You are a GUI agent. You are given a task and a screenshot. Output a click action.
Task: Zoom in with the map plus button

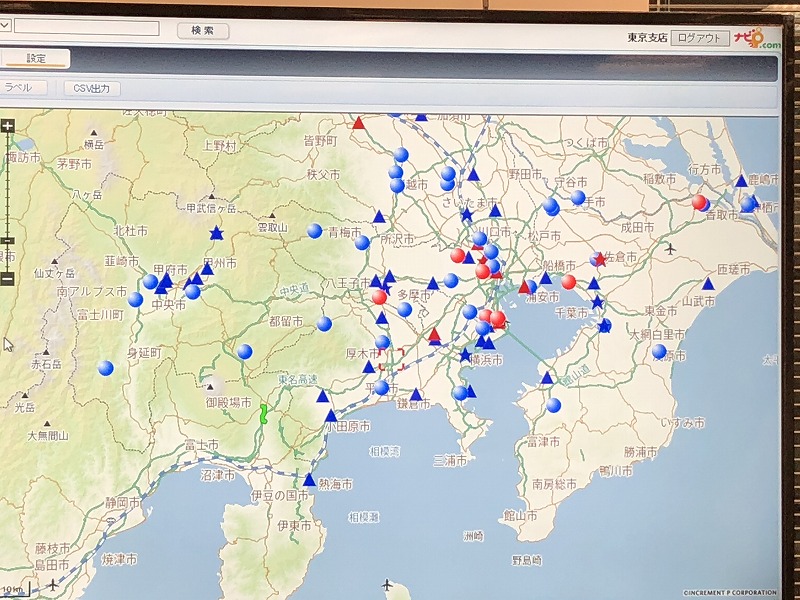tap(7, 126)
